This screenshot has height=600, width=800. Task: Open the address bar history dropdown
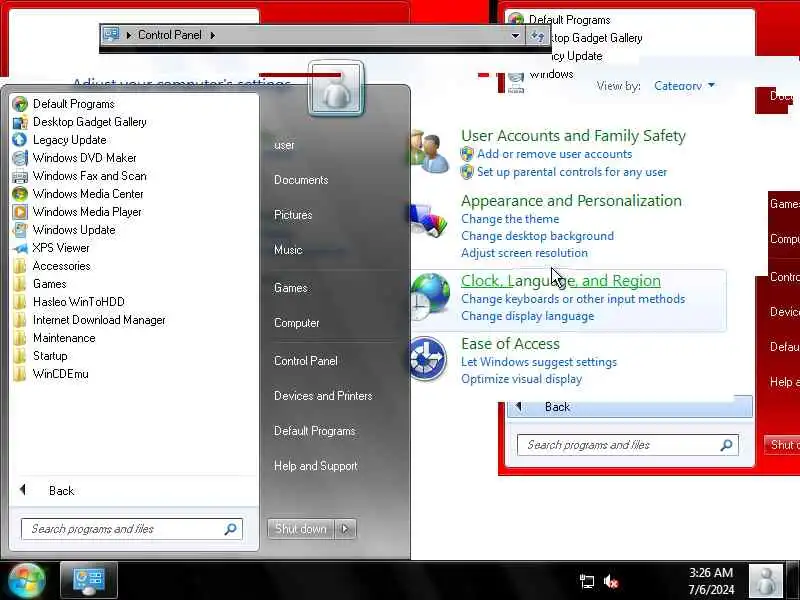515,36
